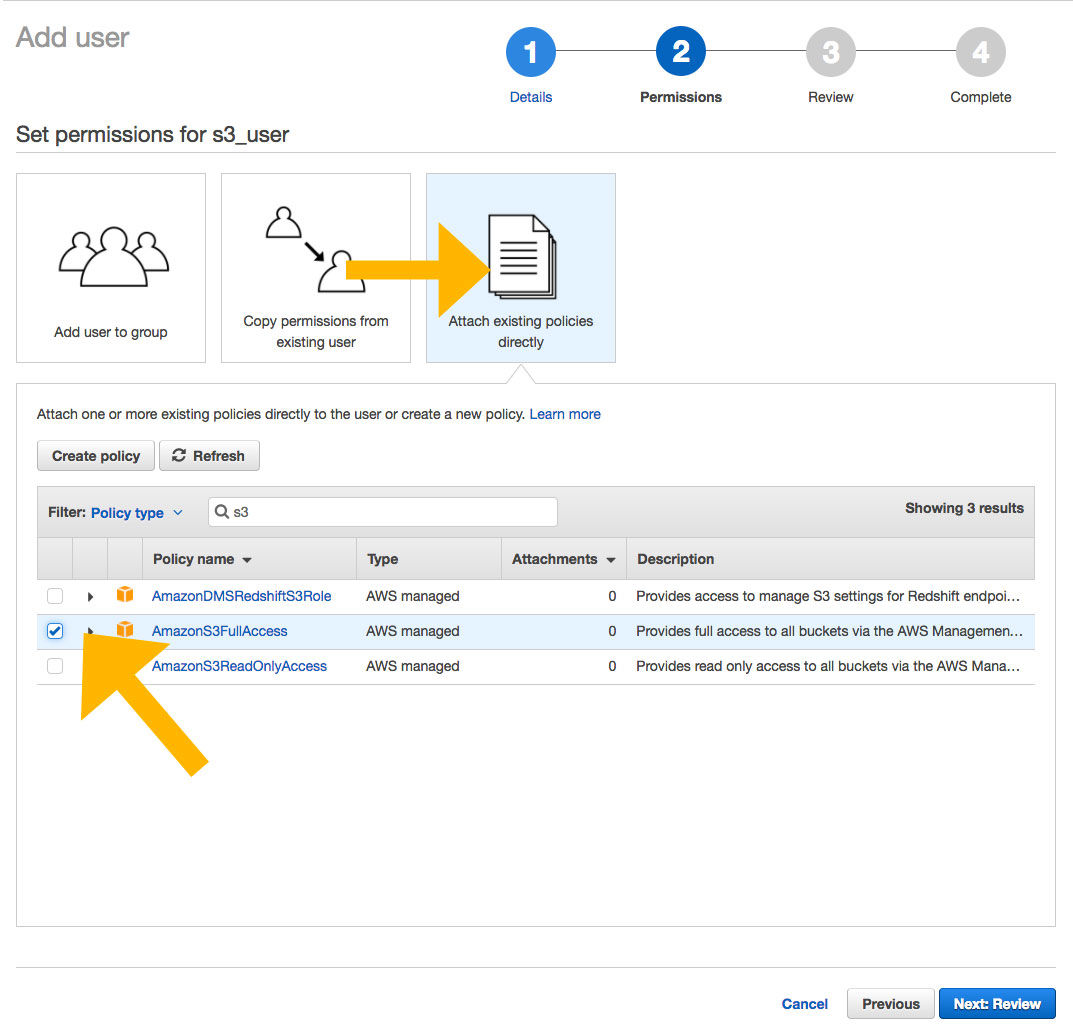Image resolution: width=1073 pixels, height=1036 pixels.
Task: Click step 3 Review circle
Action: [x=830, y=52]
